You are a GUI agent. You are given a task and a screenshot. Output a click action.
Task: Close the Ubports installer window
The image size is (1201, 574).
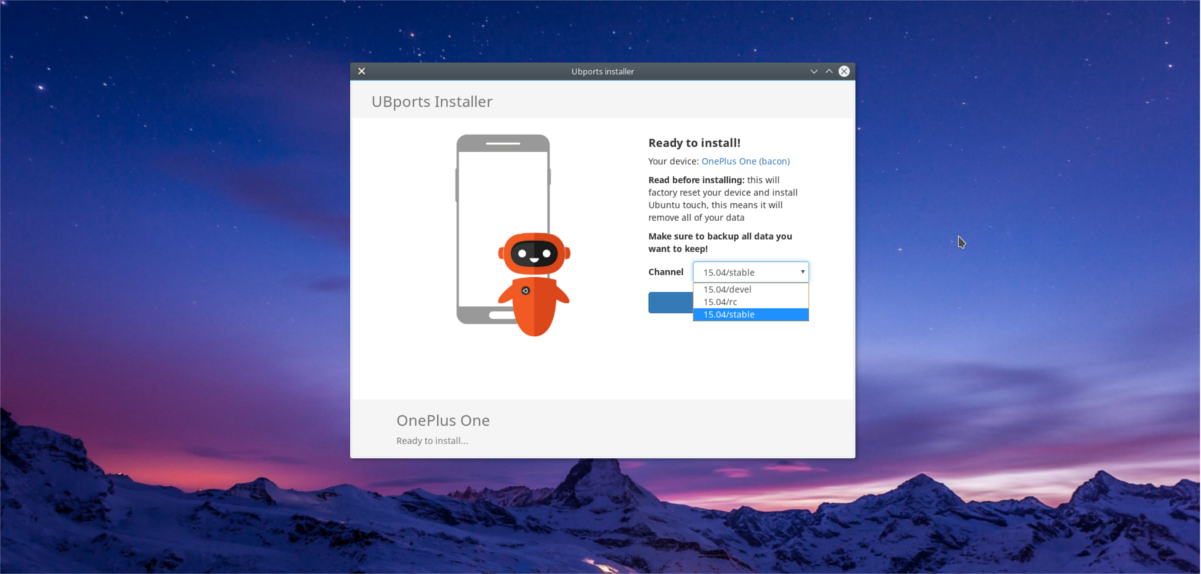tap(844, 71)
